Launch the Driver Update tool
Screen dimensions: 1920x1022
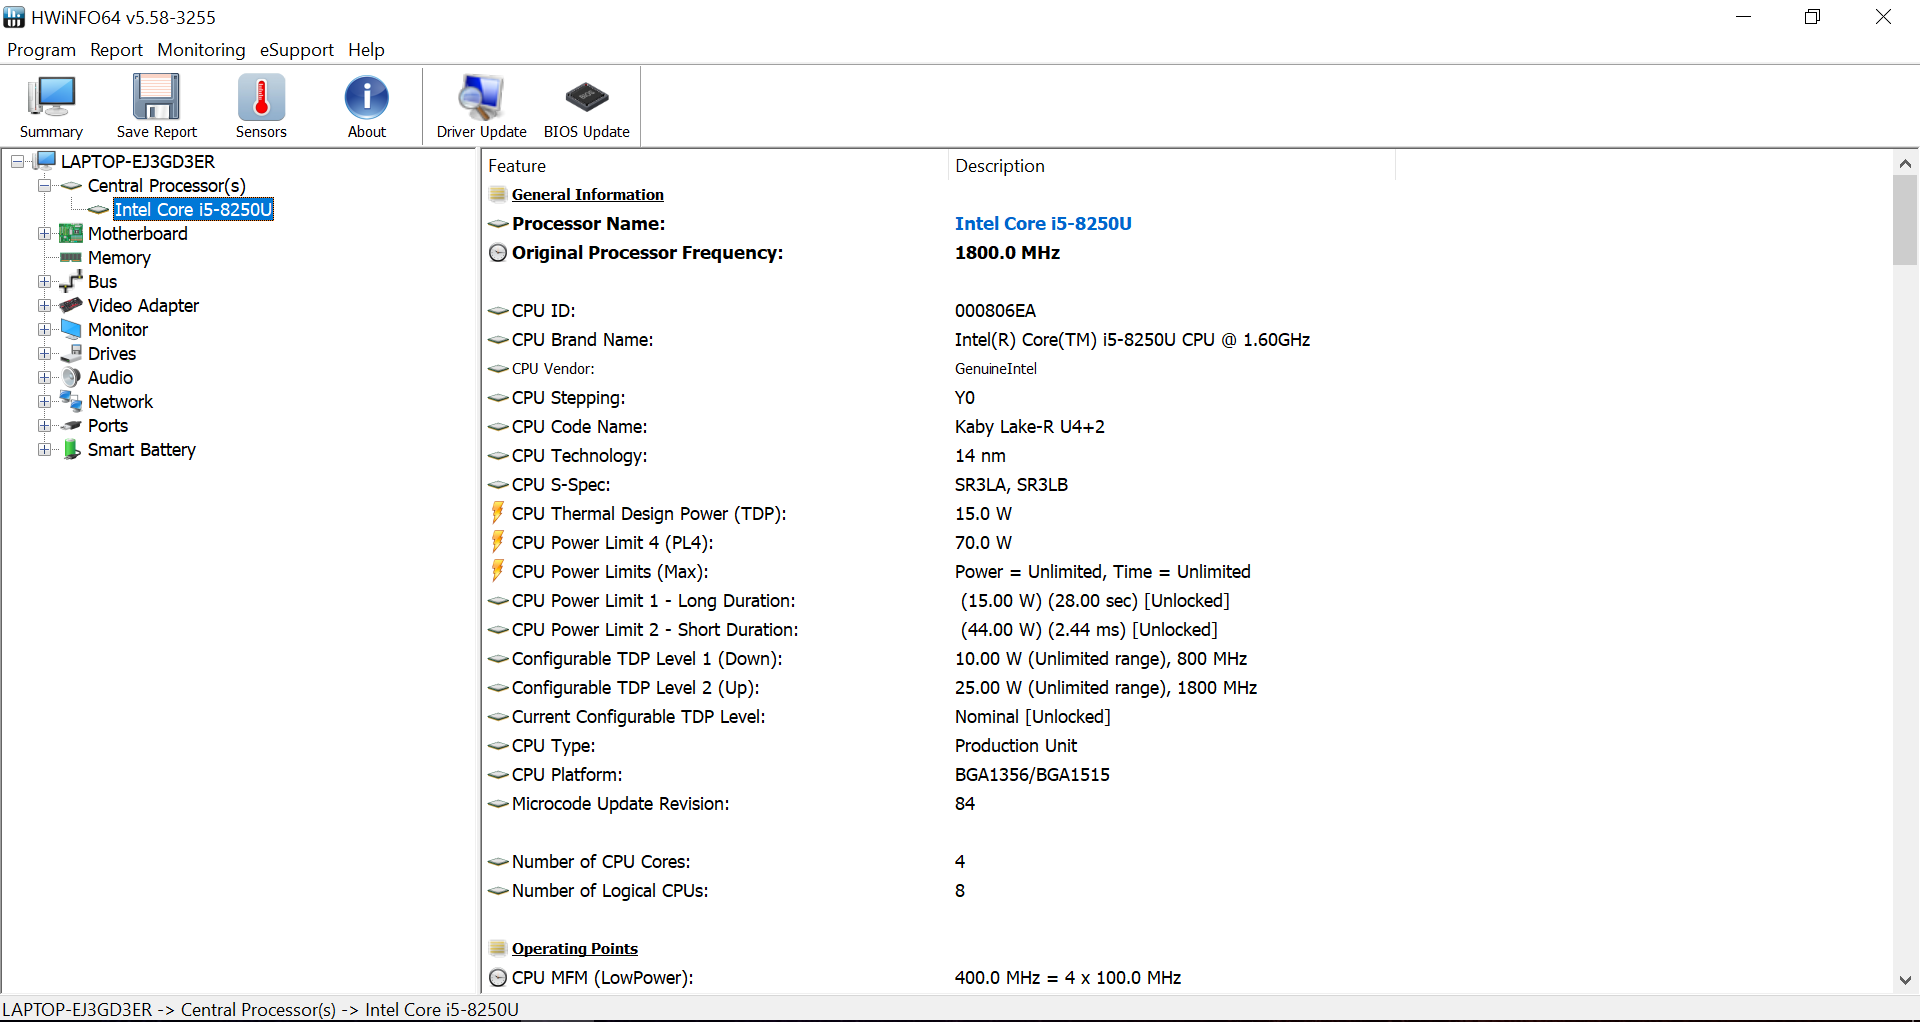[481, 106]
